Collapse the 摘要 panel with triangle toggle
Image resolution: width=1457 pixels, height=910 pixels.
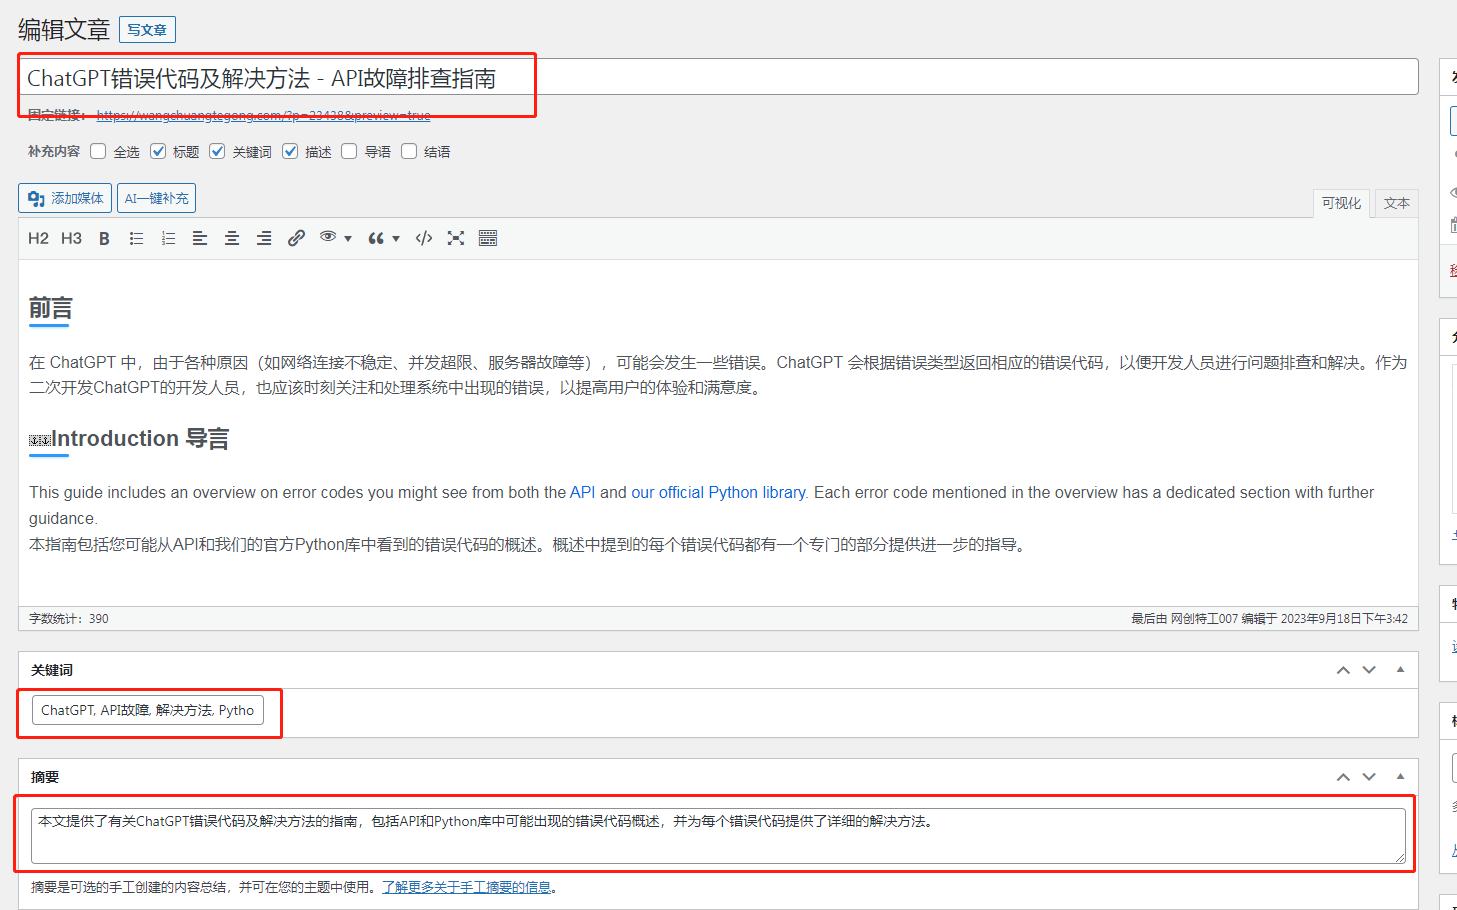pyautogui.click(x=1400, y=776)
